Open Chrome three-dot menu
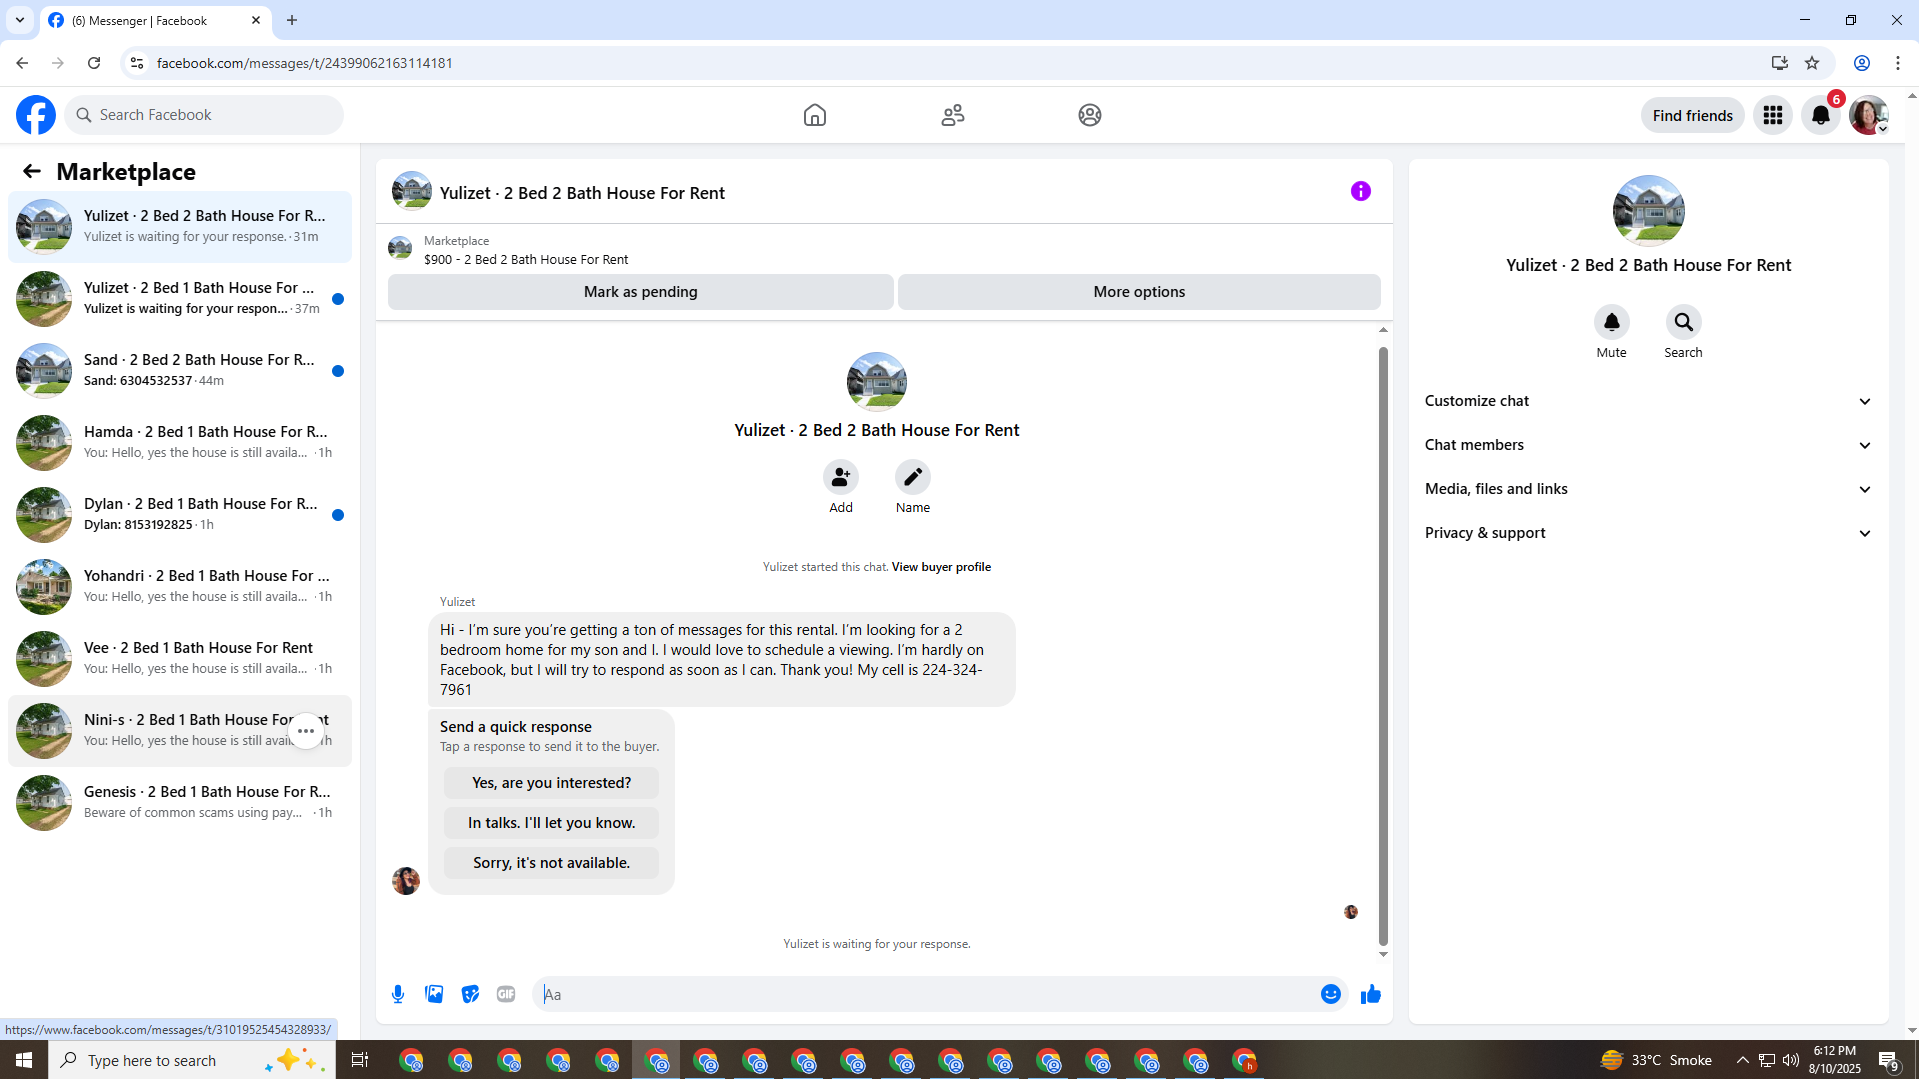The width and height of the screenshot is (1919, 1079). [x=1898, y=63]
